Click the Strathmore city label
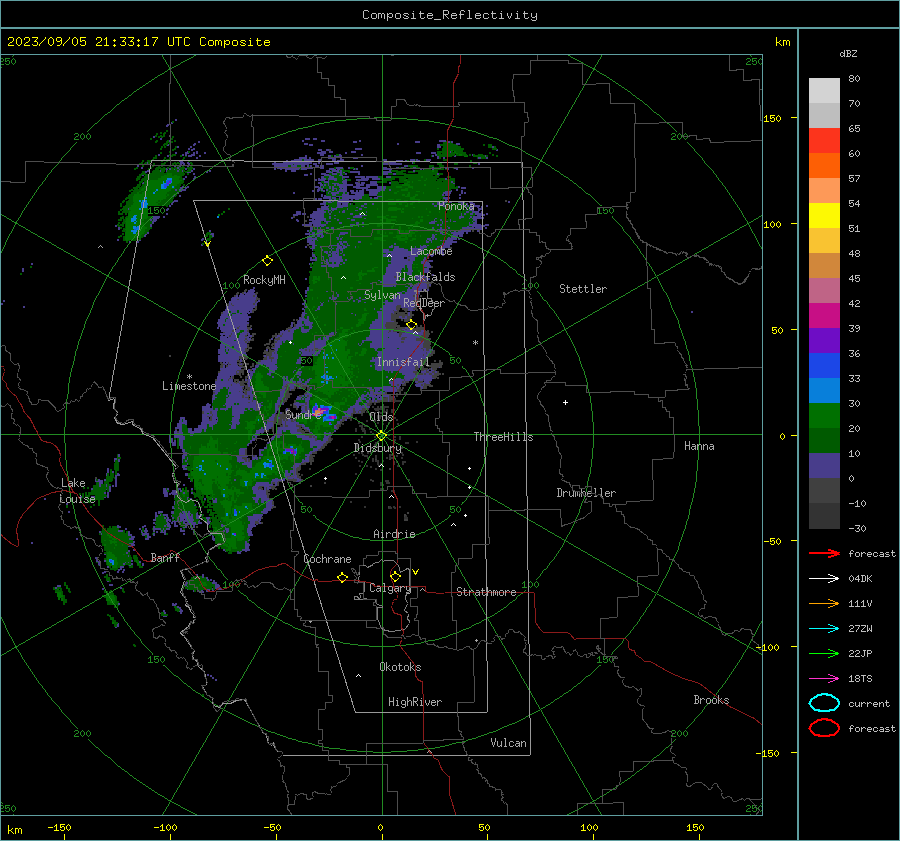This screenshot has height=841, width=900. point(486,592)
